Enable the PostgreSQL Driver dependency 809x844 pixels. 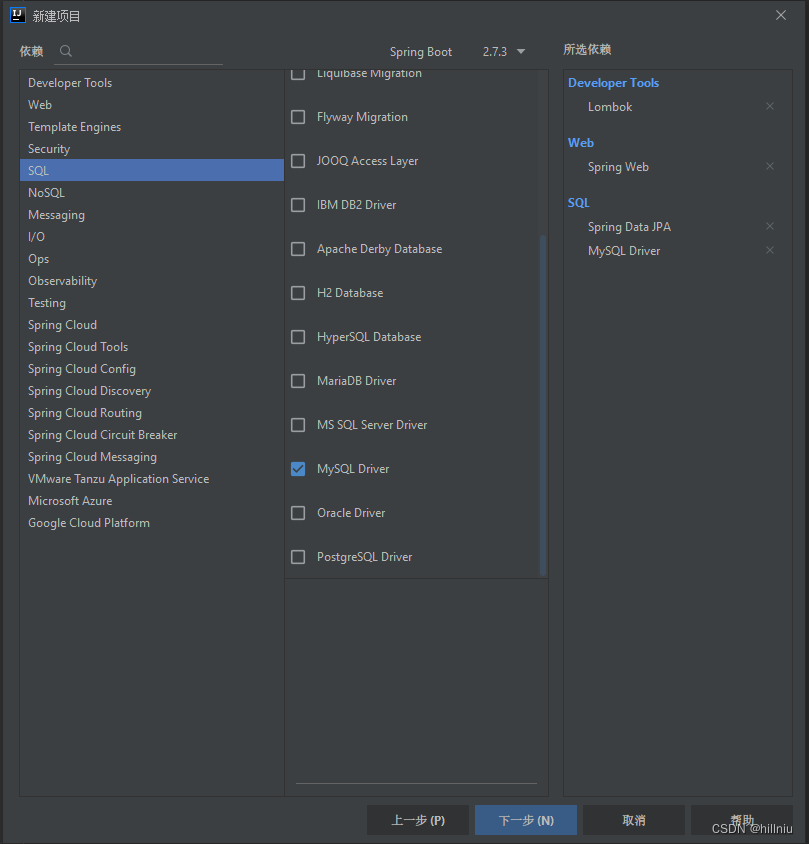click(x=298, y=557)
